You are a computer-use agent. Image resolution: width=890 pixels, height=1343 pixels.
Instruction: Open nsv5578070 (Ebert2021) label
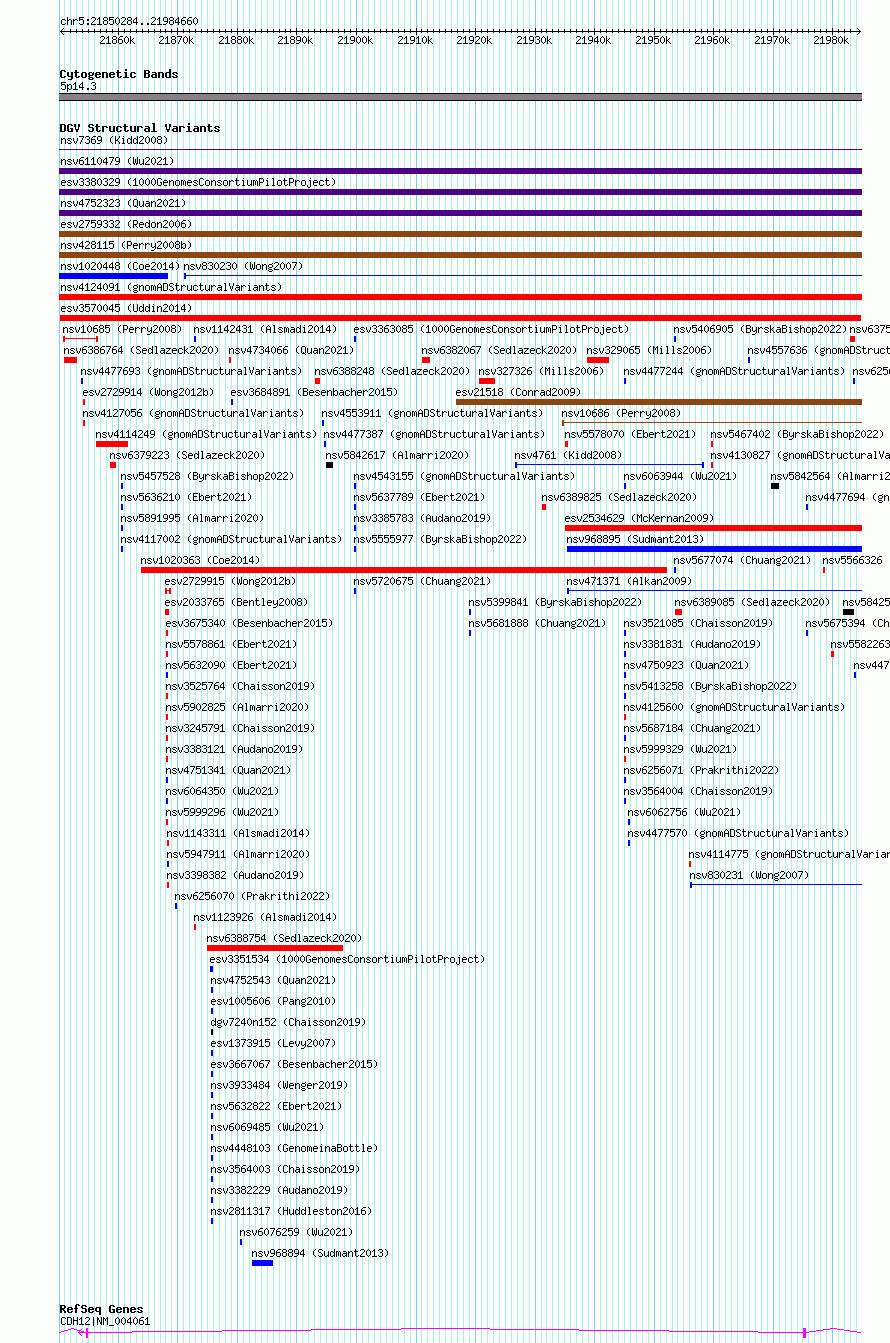630,434
